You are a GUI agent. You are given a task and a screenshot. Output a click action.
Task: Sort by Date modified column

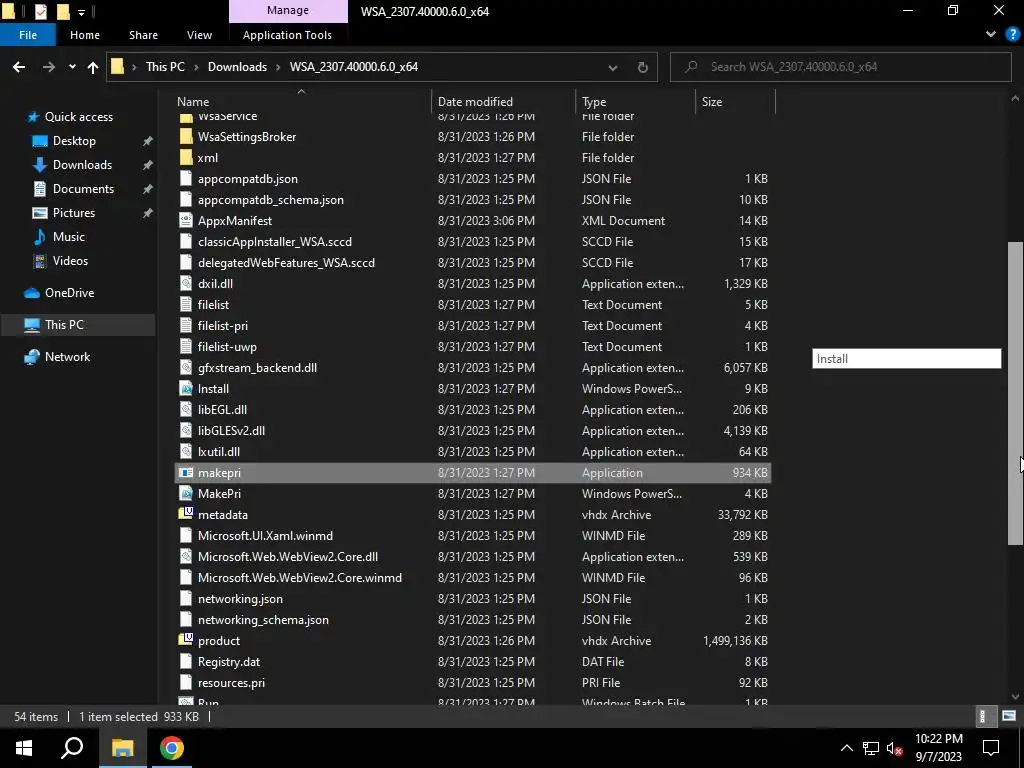(x=475, y=102)
